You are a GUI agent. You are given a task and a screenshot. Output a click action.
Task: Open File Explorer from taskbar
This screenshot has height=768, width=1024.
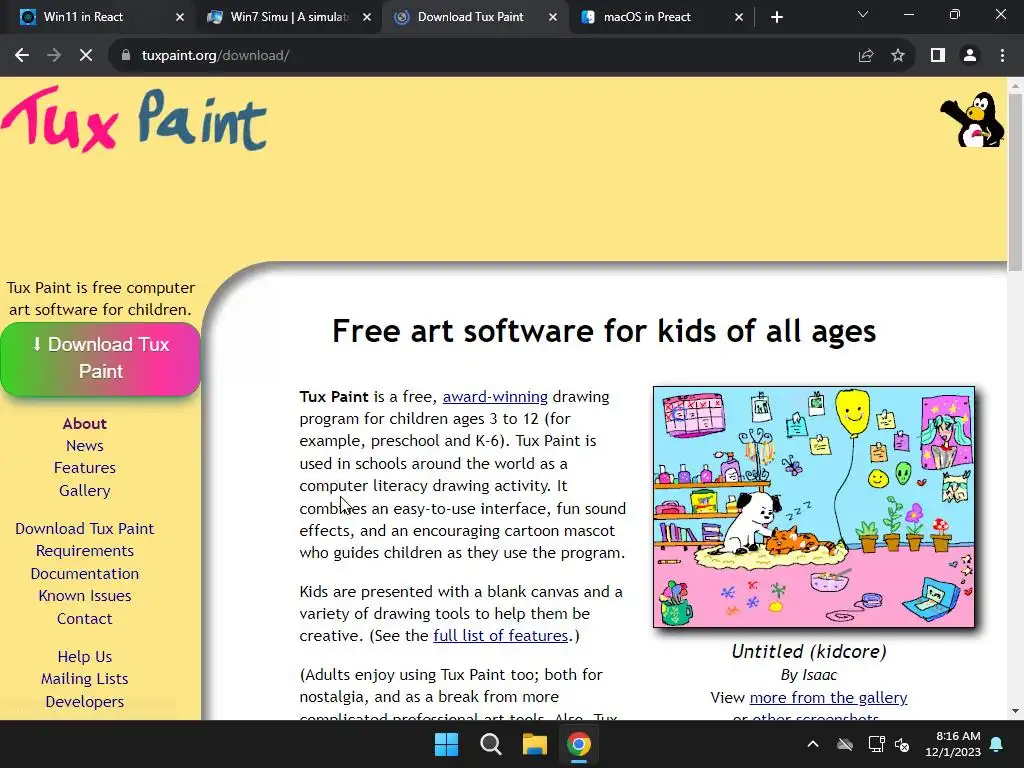[534, 744]
